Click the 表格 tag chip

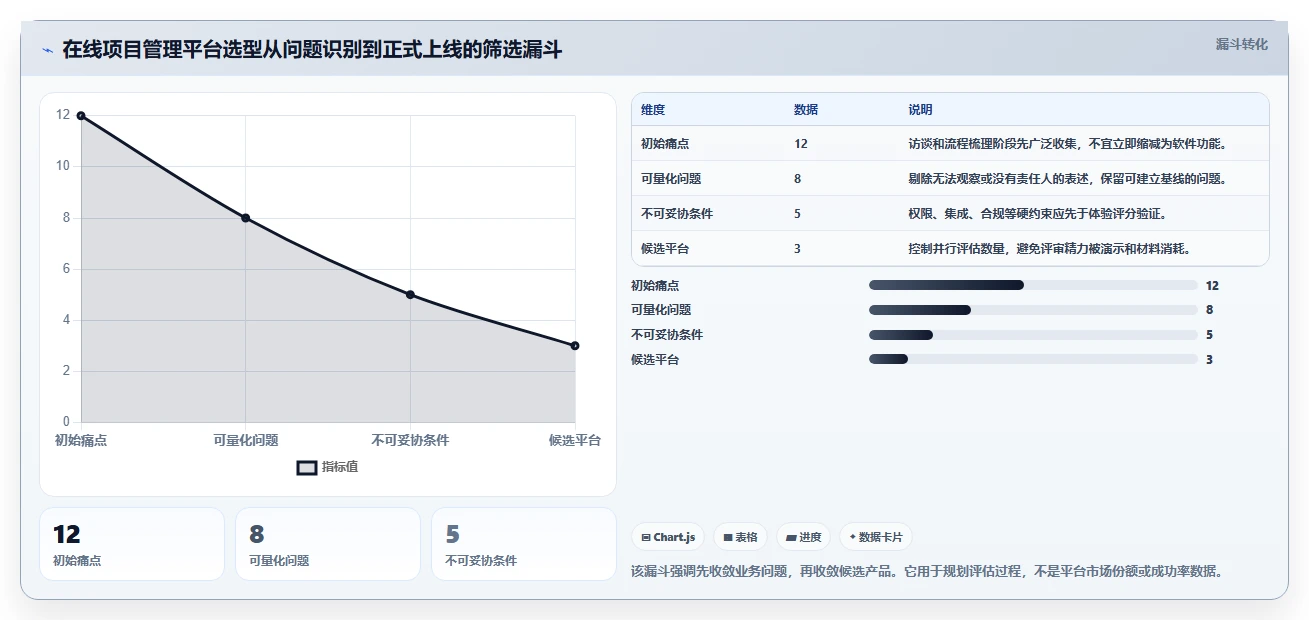pyautogui.click(x=740, y=537)
